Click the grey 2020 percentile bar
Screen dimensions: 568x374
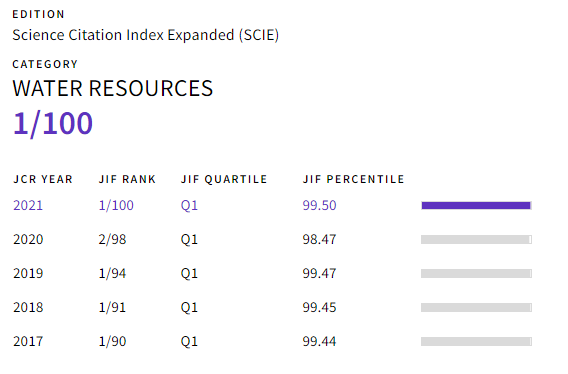[476, 240]
